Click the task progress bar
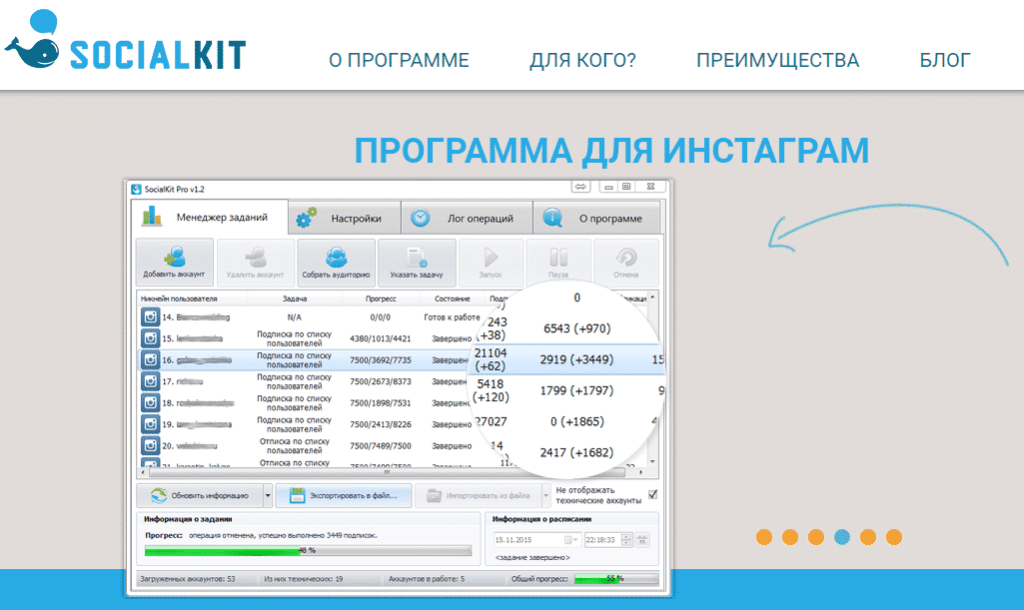This screenshot has height=610, width=1024. click(x=308, y=550)
